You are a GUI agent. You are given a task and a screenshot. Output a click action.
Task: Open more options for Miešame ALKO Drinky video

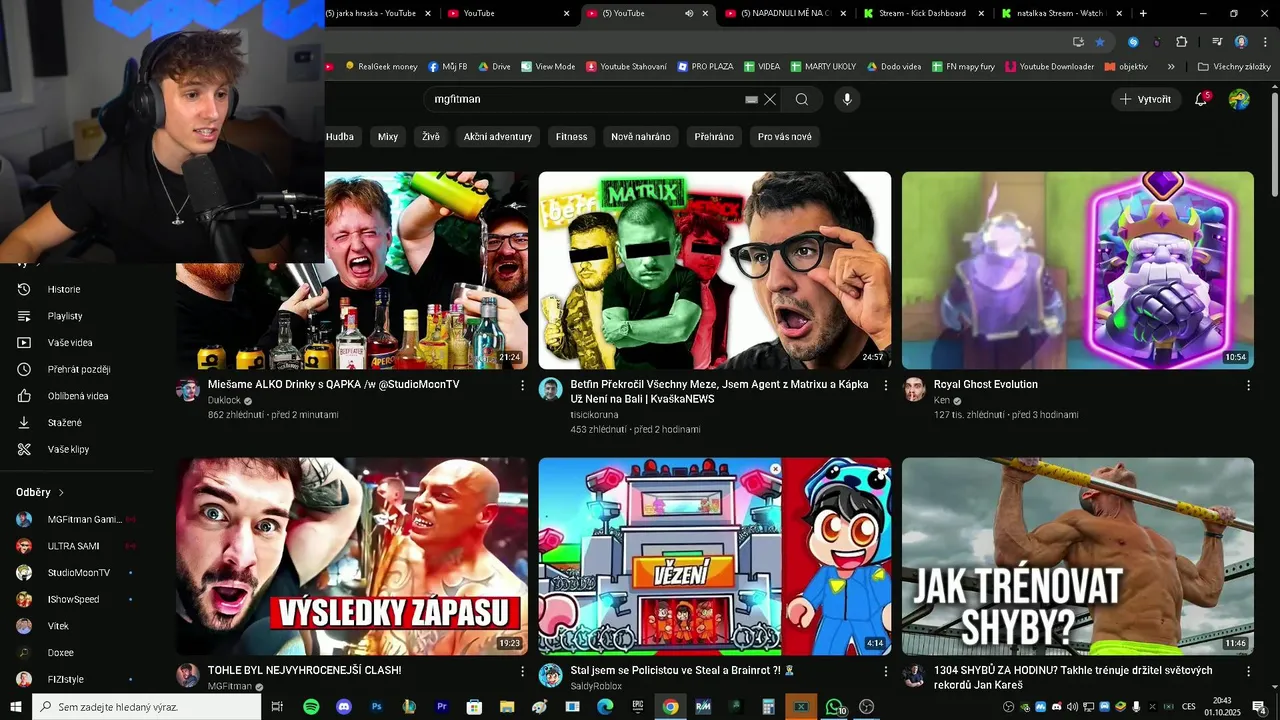pos(522,385)
